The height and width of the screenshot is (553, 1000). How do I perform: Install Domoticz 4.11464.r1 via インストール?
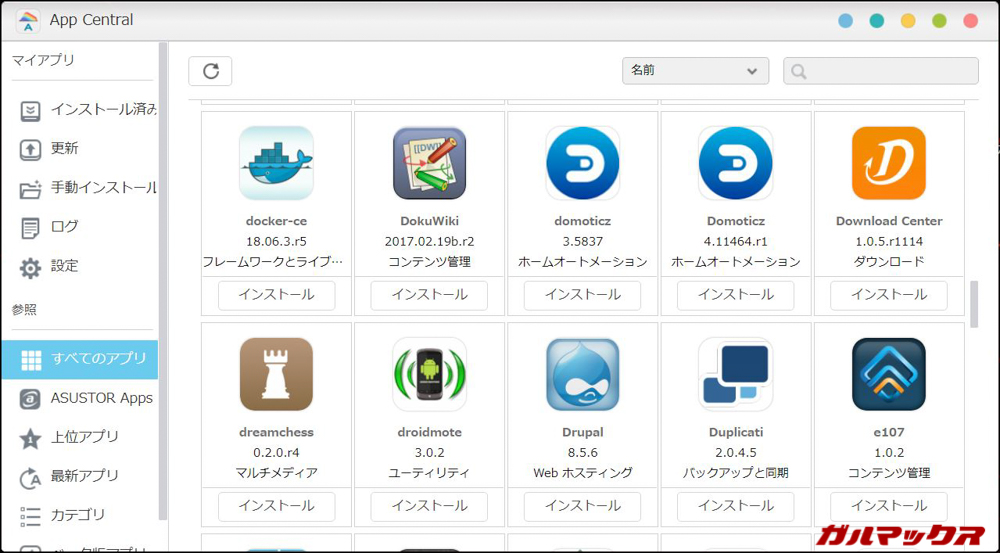[x=735, y=295]
